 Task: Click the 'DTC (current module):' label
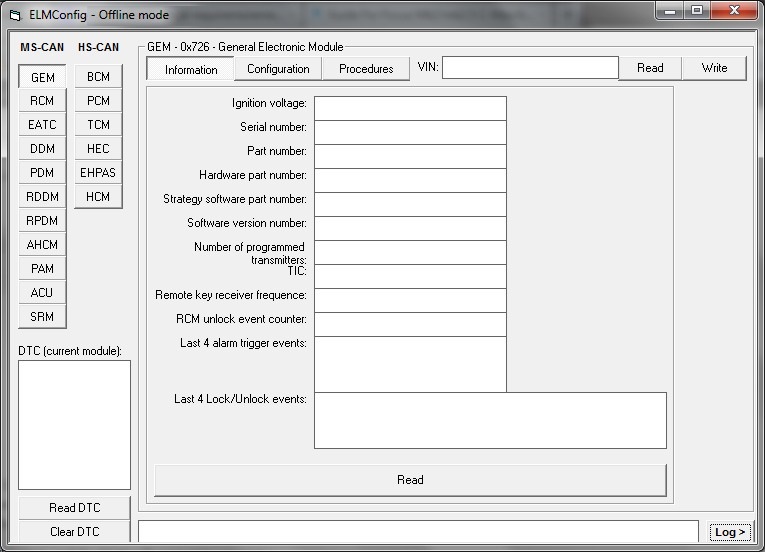coord(70,351)
